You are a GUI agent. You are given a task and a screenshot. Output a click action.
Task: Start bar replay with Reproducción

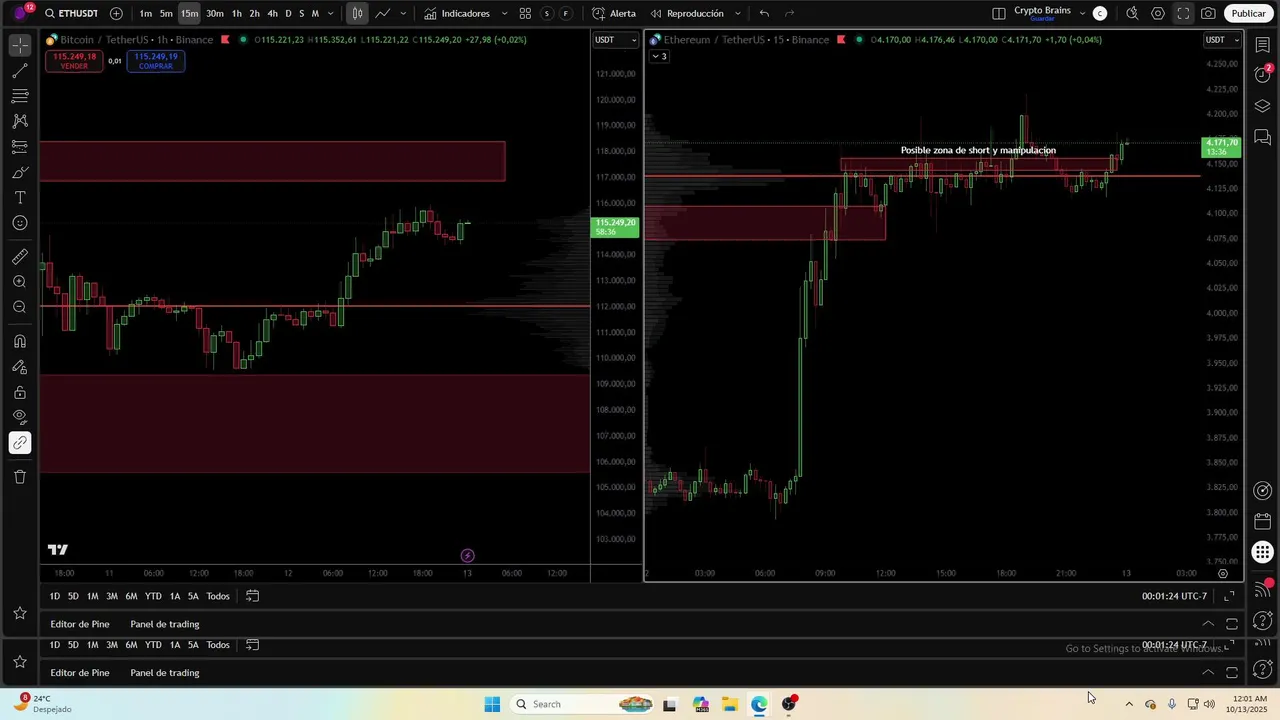tap(687, 14)
